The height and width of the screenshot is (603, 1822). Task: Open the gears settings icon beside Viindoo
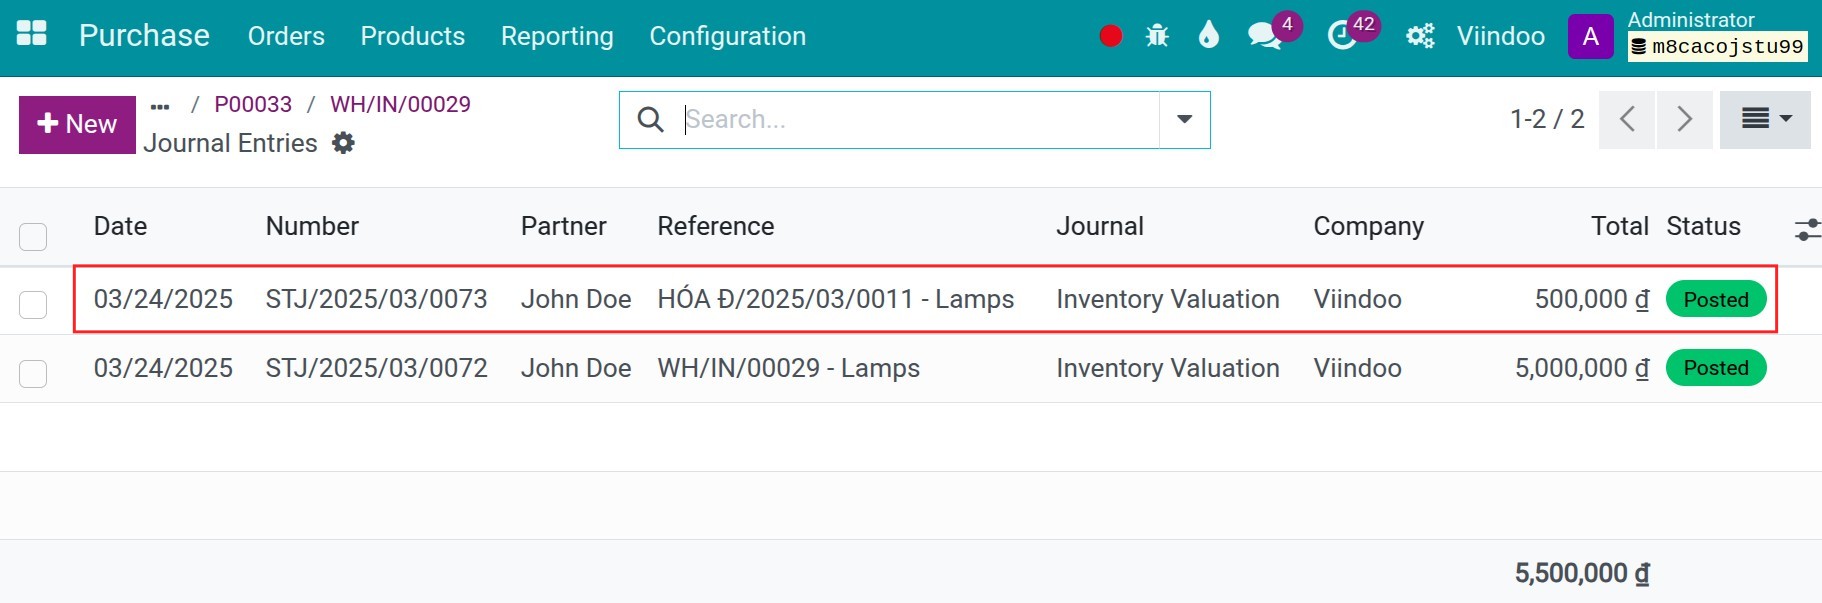[1420, 36]
